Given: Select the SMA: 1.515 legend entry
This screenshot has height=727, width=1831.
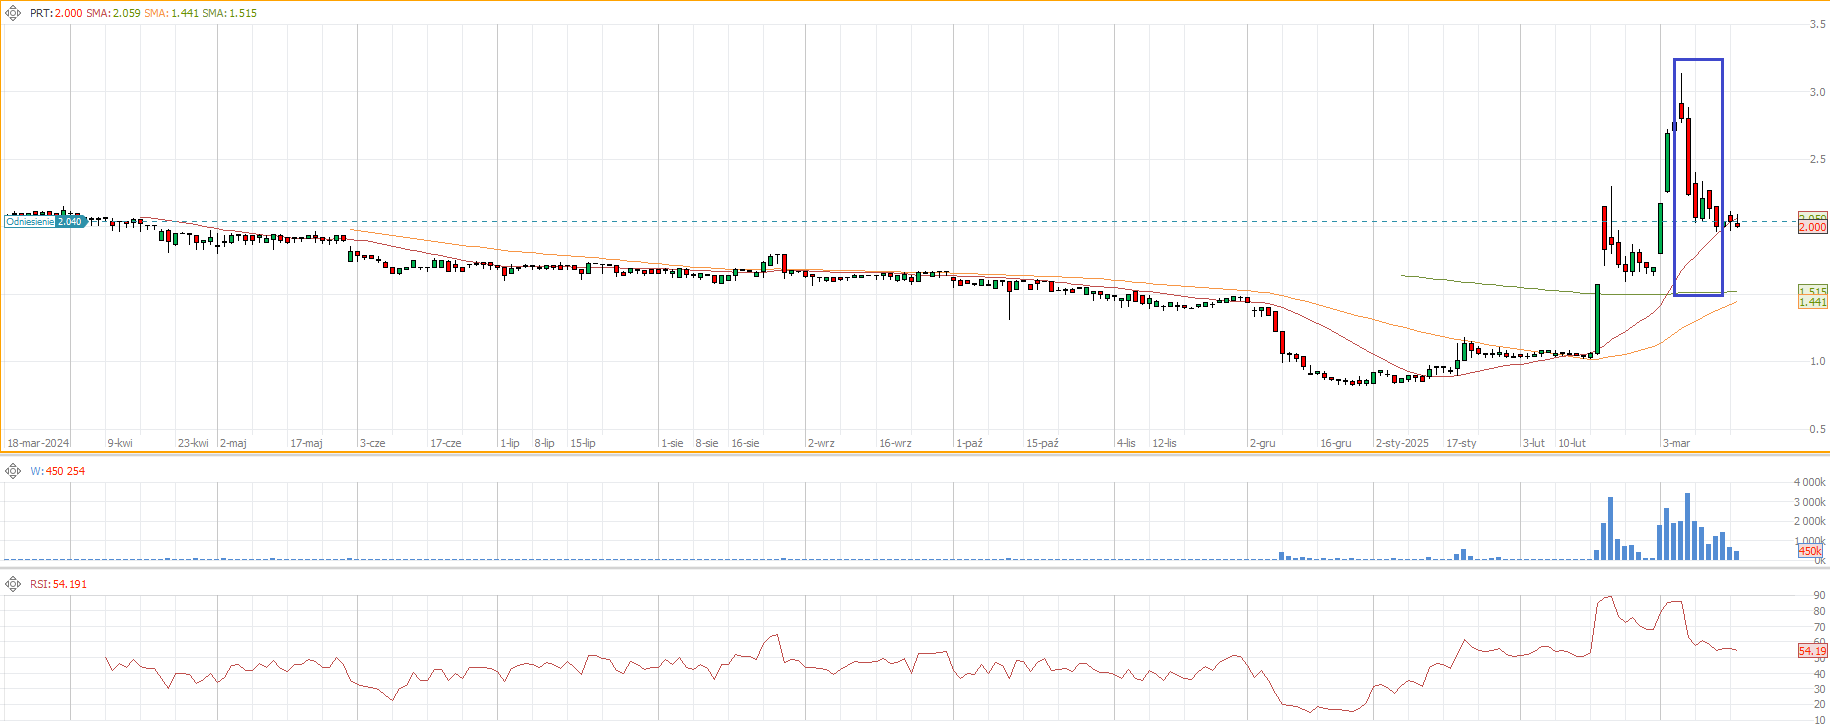Looking at the screenshot, I should pos(229,13).
